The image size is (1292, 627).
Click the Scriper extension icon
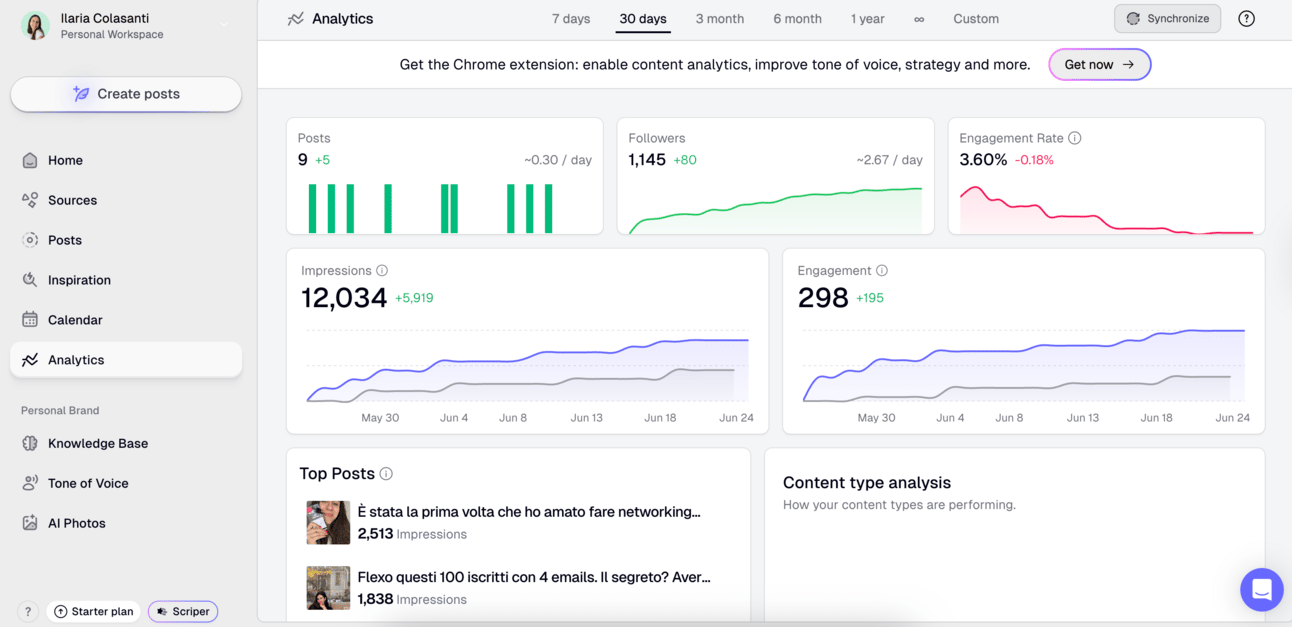(162, 611)
